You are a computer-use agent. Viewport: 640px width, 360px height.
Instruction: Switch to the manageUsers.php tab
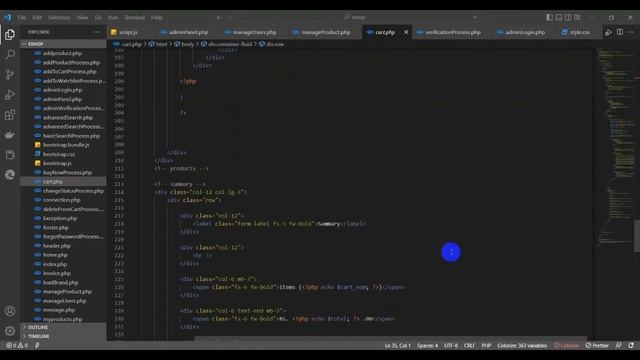(254, 32)
